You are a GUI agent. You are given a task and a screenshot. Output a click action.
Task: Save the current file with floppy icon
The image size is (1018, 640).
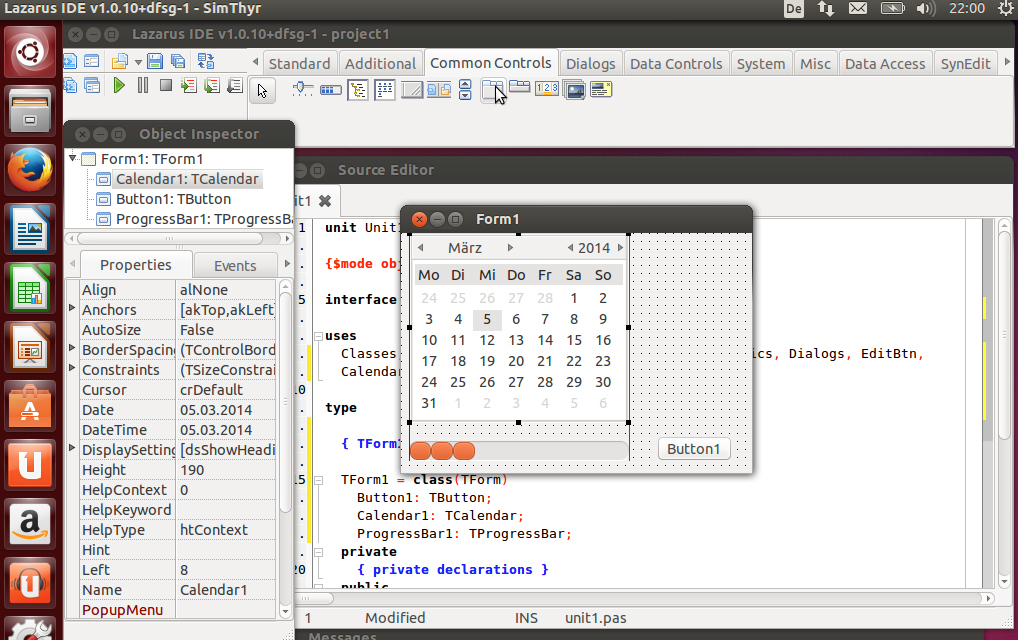155,62
